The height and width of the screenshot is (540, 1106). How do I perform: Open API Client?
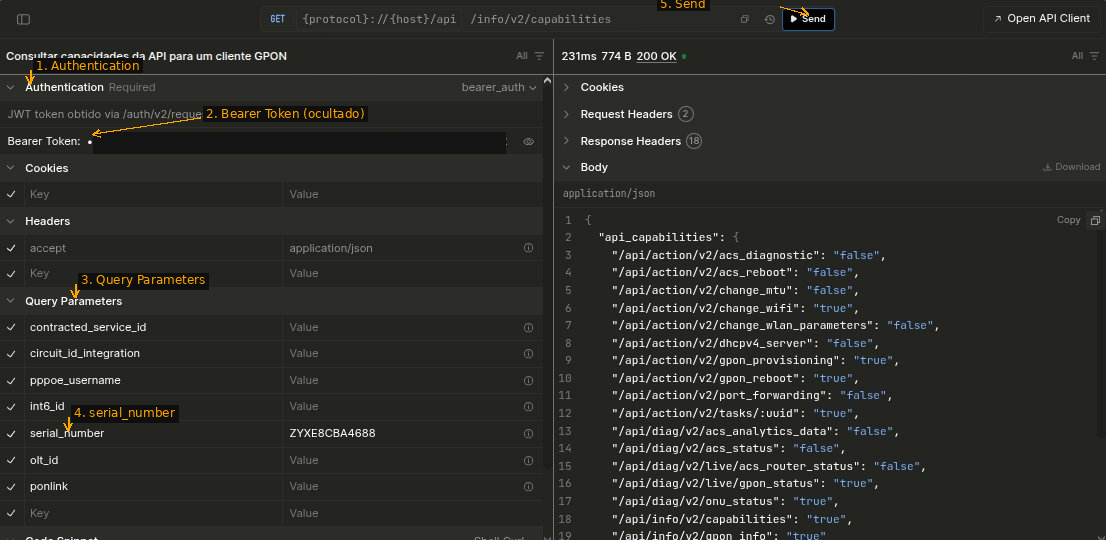(x=1041, y=19)
